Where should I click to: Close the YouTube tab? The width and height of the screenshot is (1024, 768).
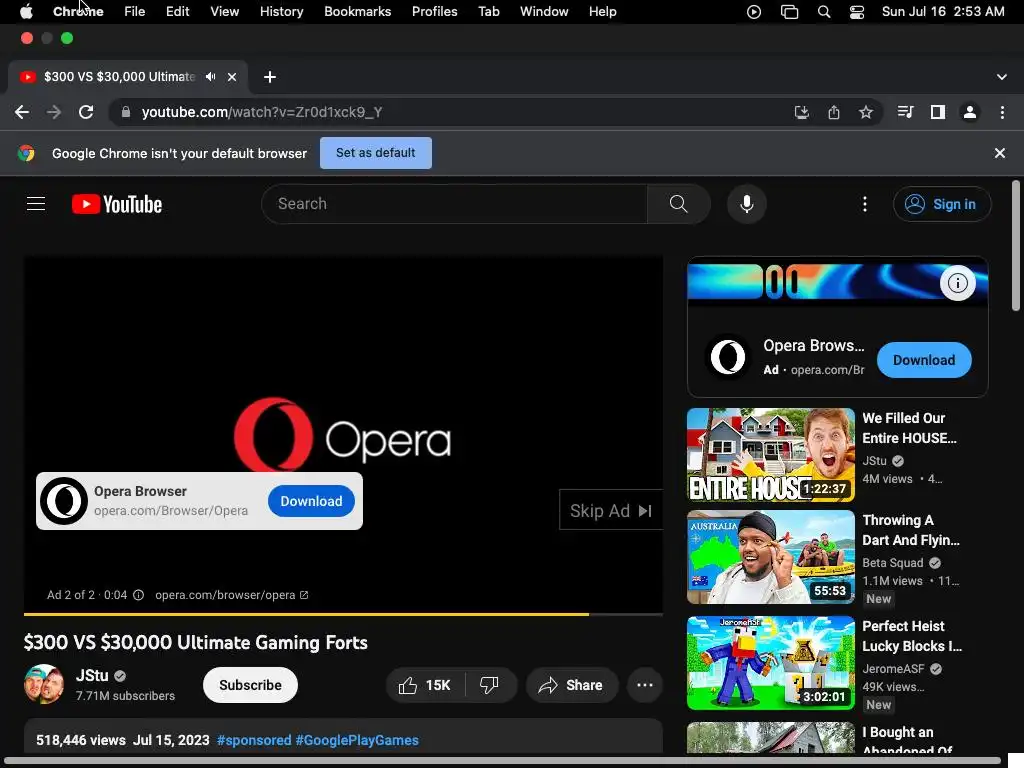(232, 77)
